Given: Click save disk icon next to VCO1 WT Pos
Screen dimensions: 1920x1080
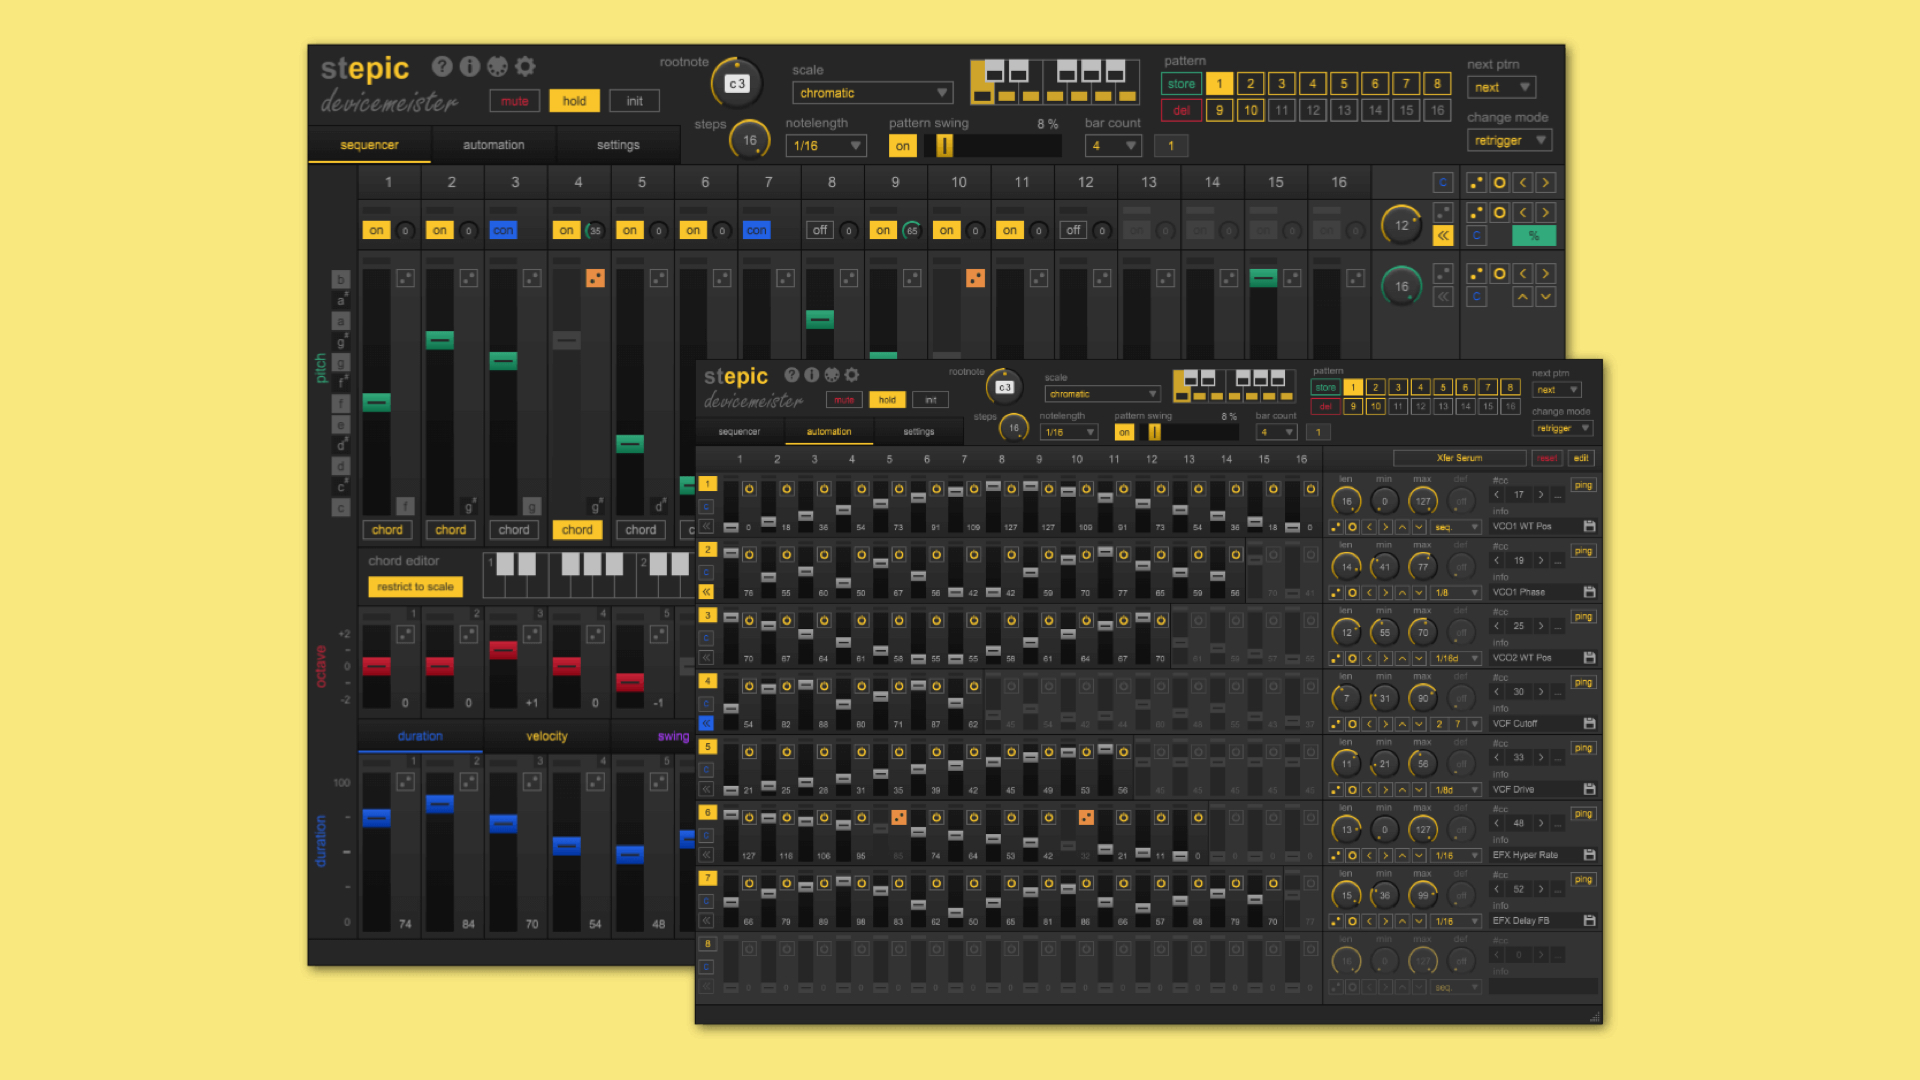Looking at the screenshot, I should click(1589, 526).
